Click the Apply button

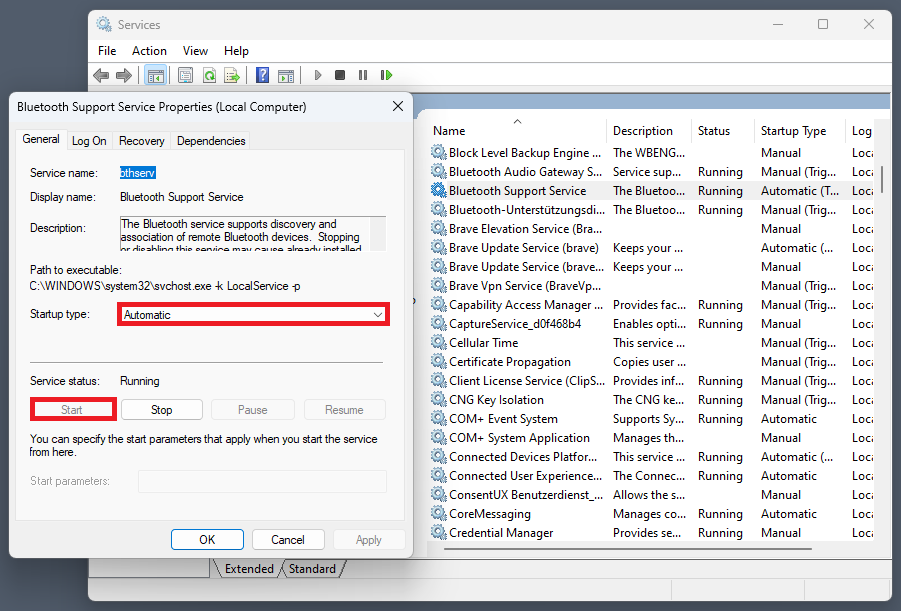tap(368, 540)
